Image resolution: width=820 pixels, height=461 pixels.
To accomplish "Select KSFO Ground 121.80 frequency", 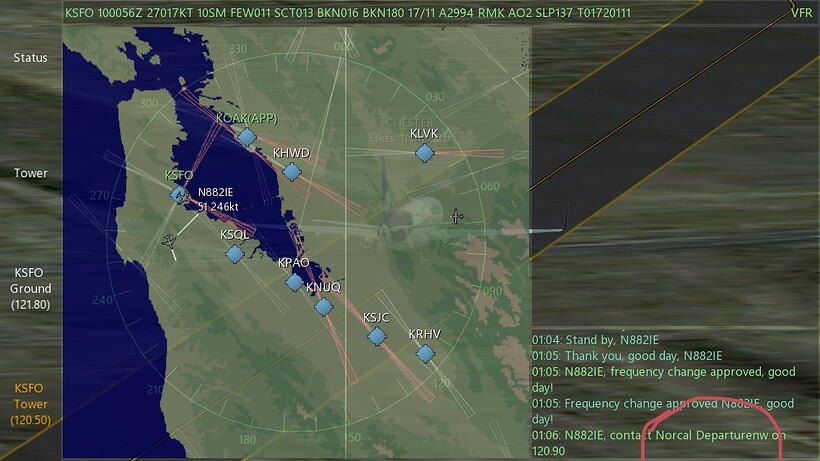I will pyautogui.click(x=30, y=289).
